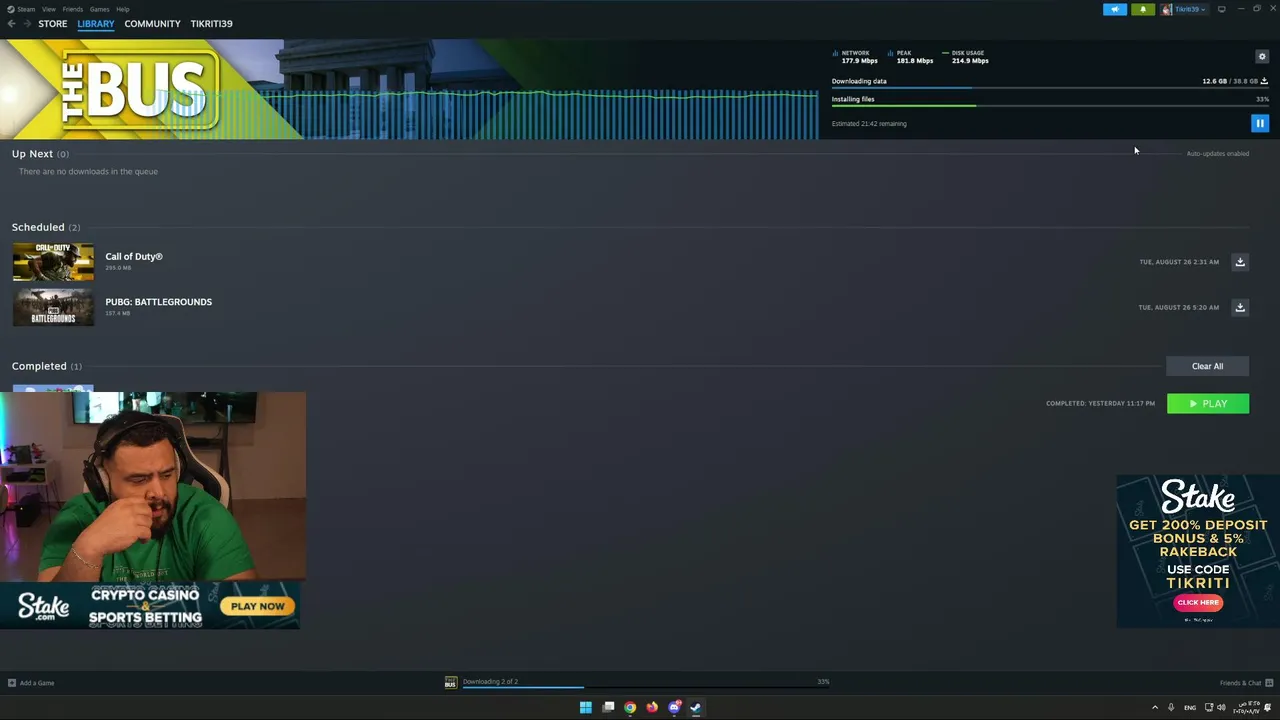Click The Bus icon in download status
Screen dimensions: 1280x720
coord(450,682)
